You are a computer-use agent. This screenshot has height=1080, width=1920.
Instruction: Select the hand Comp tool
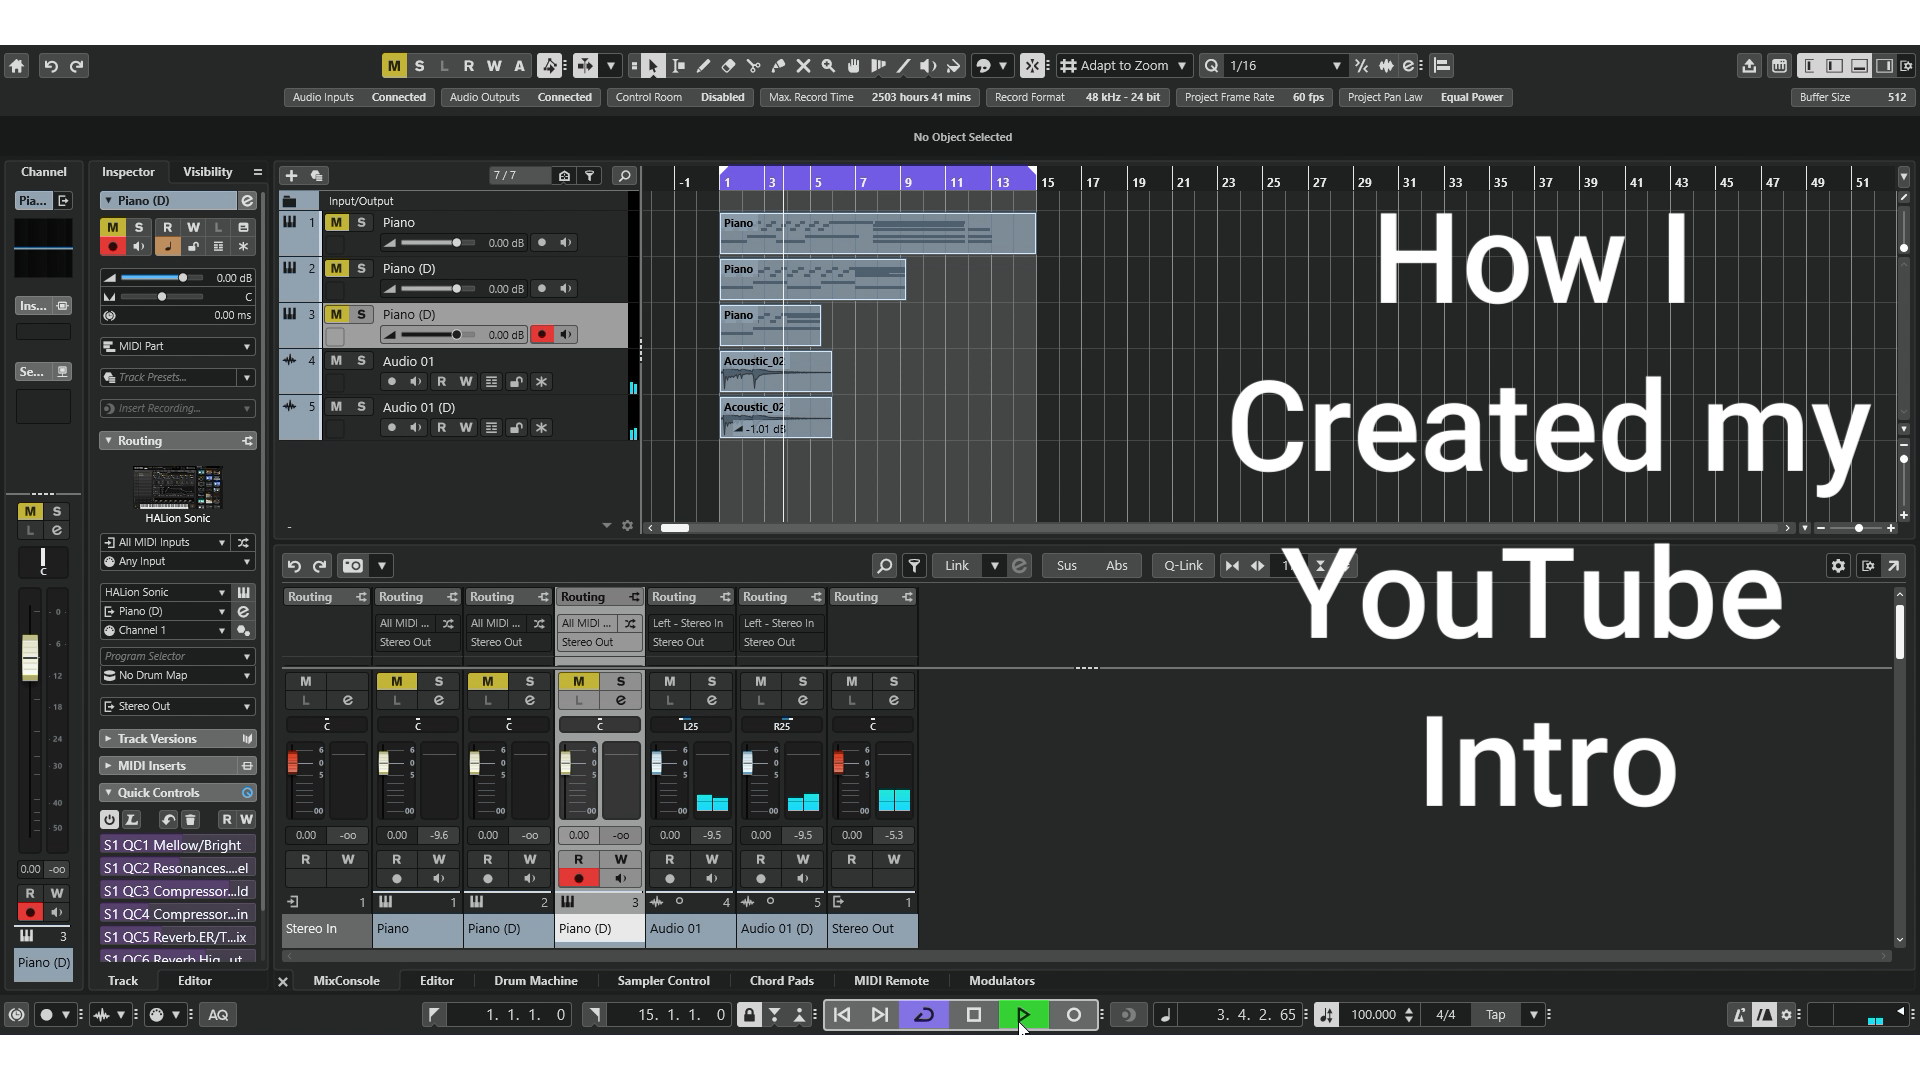pyautogui.click(x=854, y=66)
